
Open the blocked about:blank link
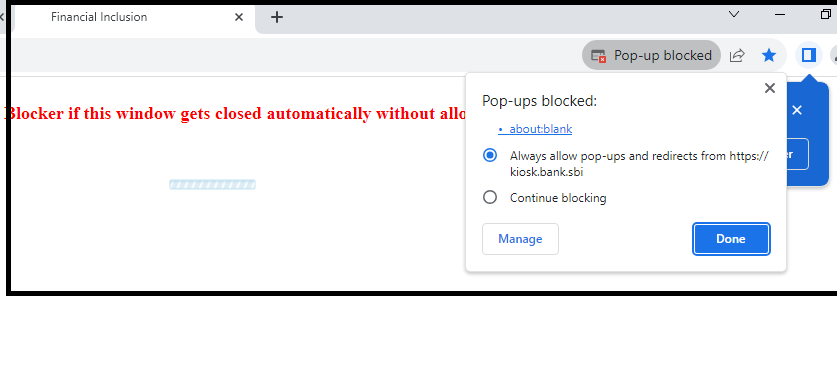pos(541,129)
